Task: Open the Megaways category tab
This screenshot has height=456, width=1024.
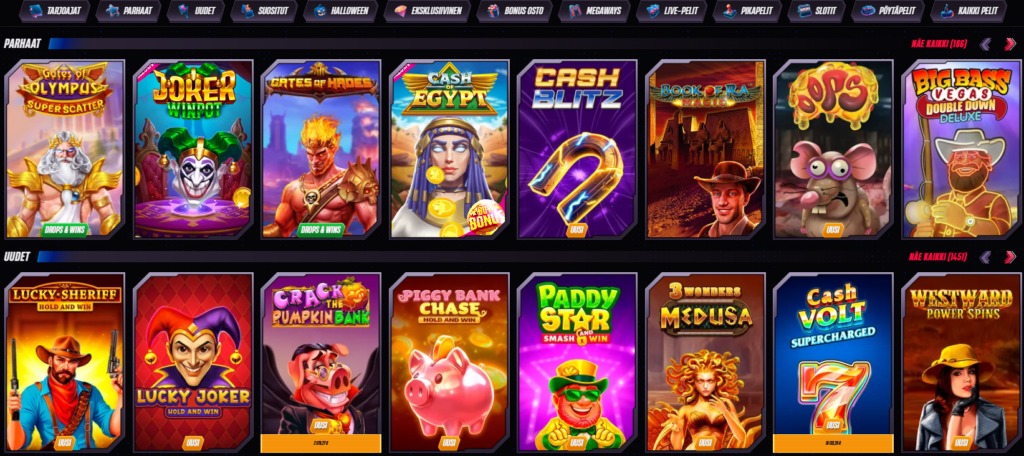Action: pos(594,11)
